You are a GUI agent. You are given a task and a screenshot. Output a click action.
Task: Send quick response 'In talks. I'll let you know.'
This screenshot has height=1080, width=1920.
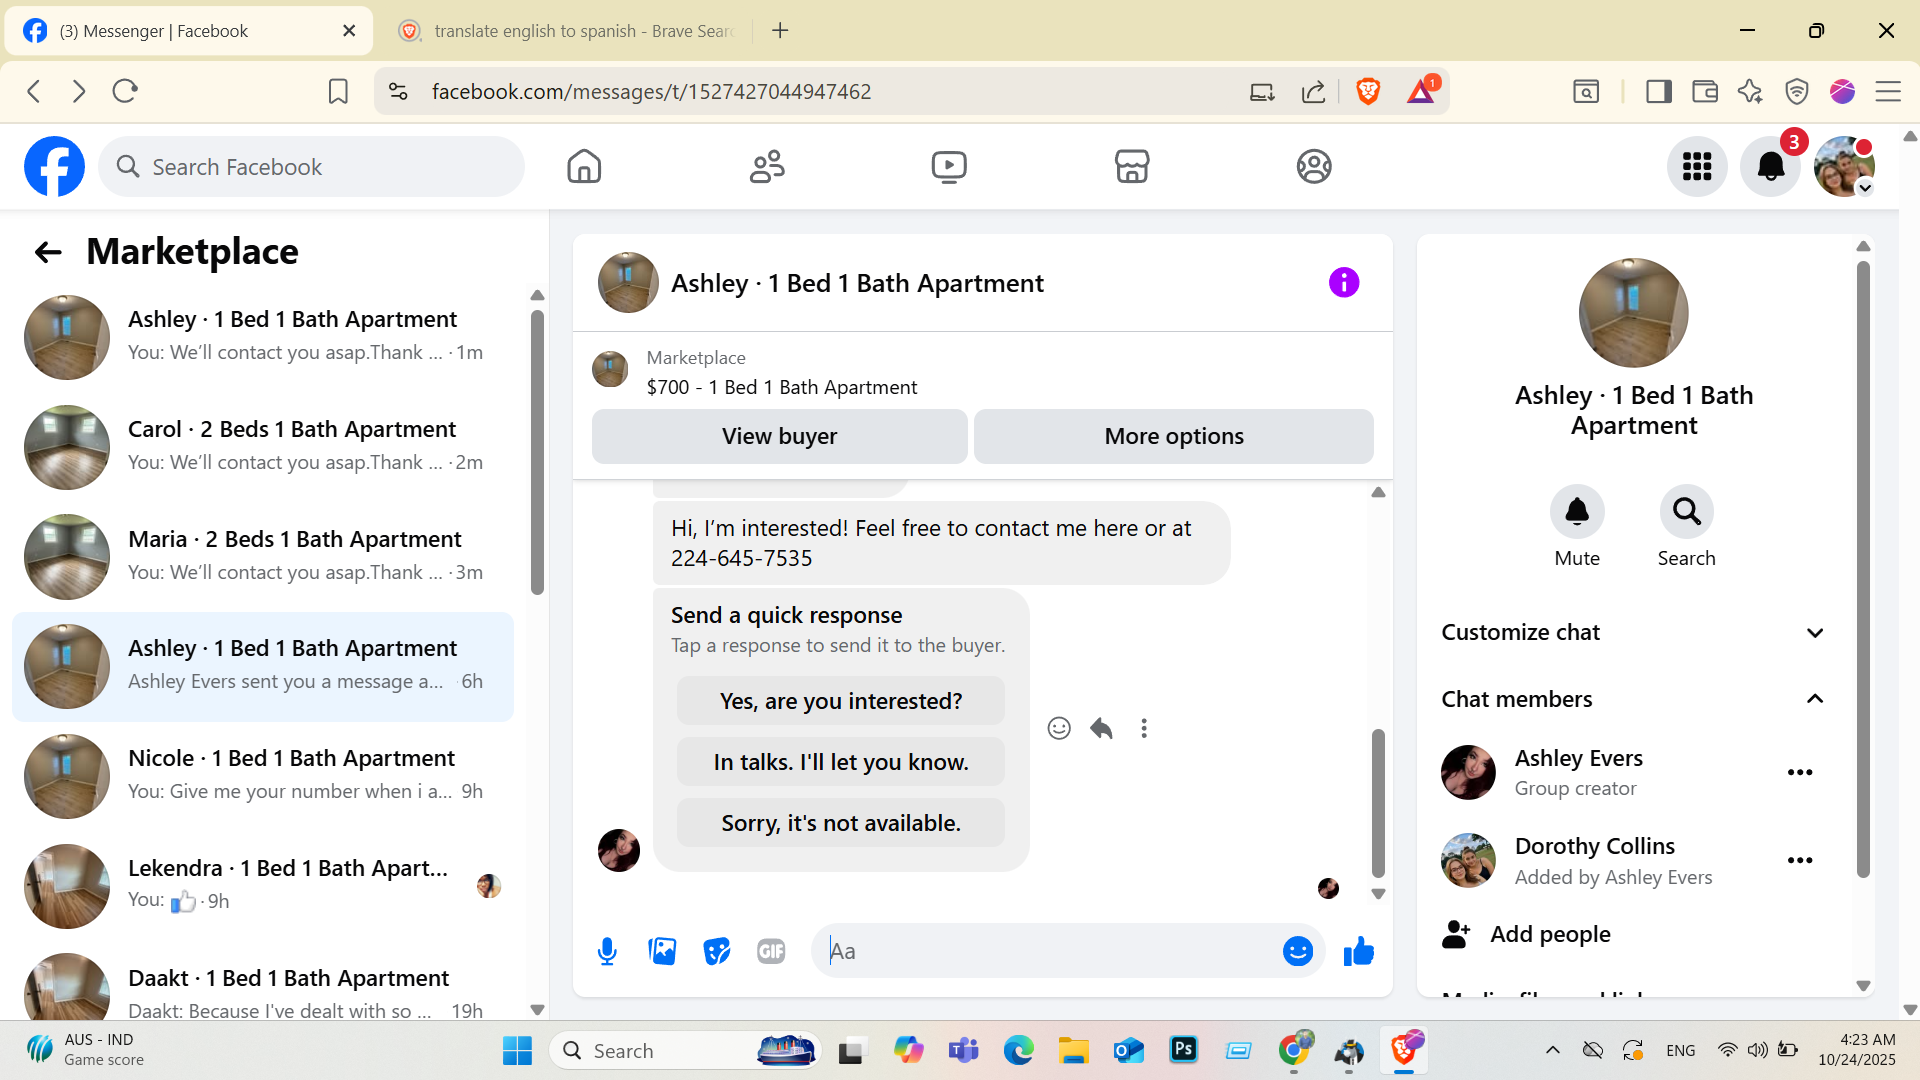click(x=841, y=762)
